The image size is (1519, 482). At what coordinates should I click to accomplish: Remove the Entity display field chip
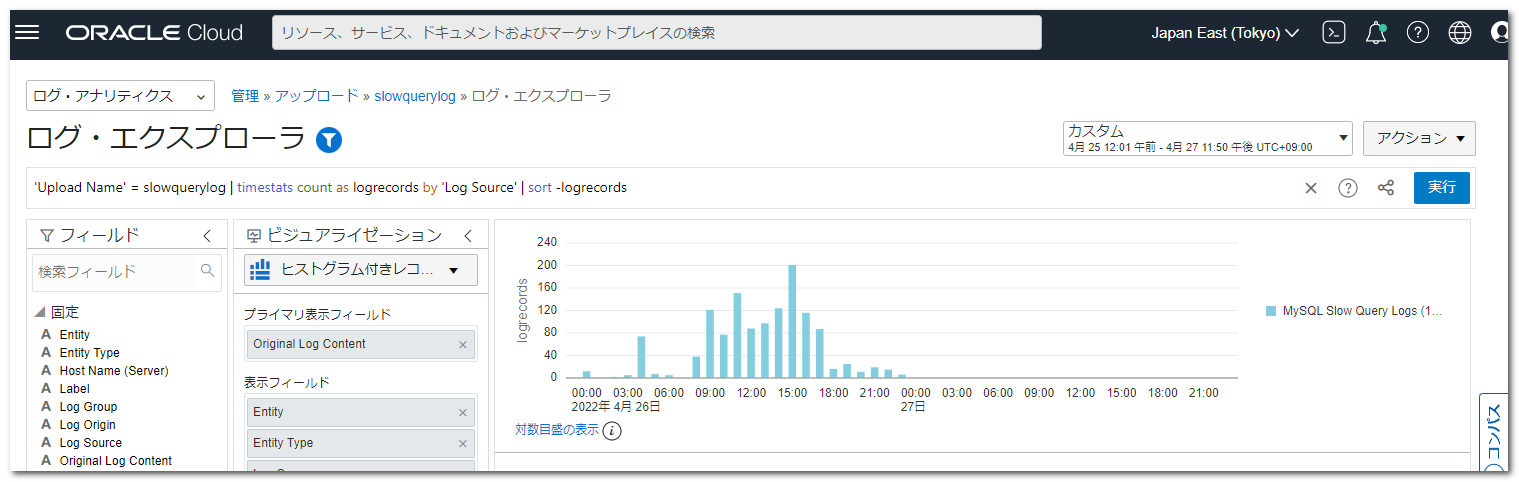(463, 413)
